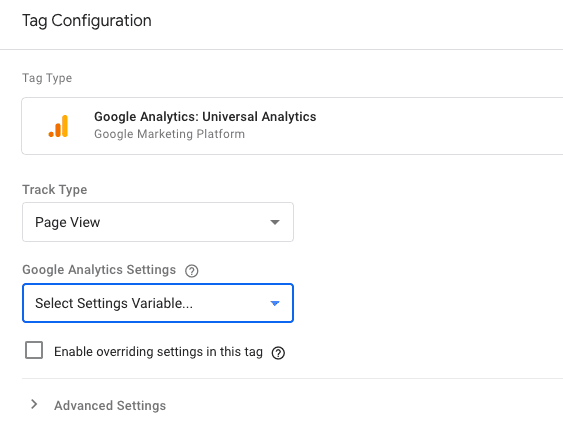The image size is (563, 430).
Task: Expand the Advanced Settings section
Action: click(x=99, y=405)
